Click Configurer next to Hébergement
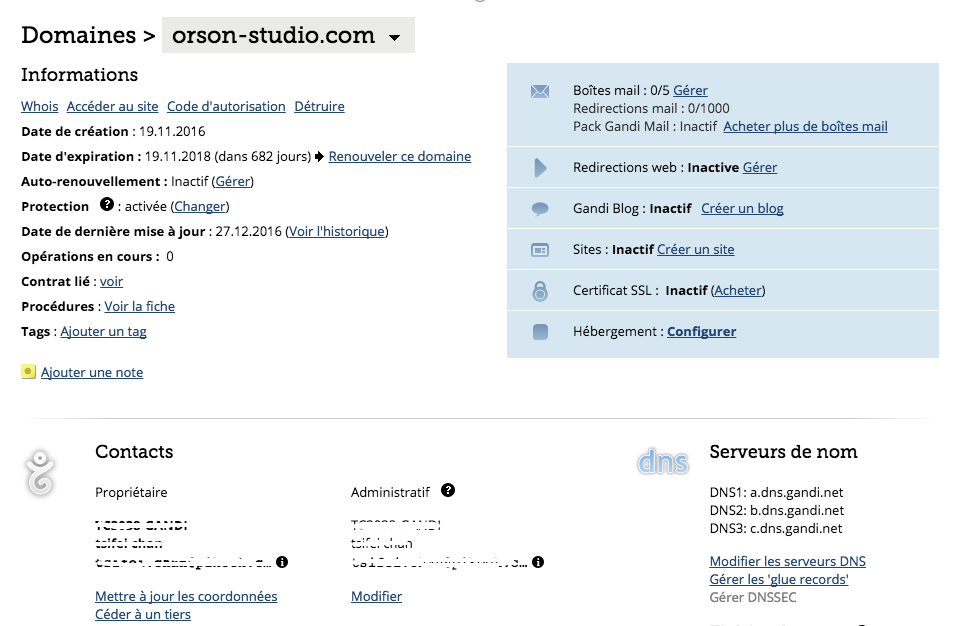Viewport: 960px width, 626px height. (702, 332)
